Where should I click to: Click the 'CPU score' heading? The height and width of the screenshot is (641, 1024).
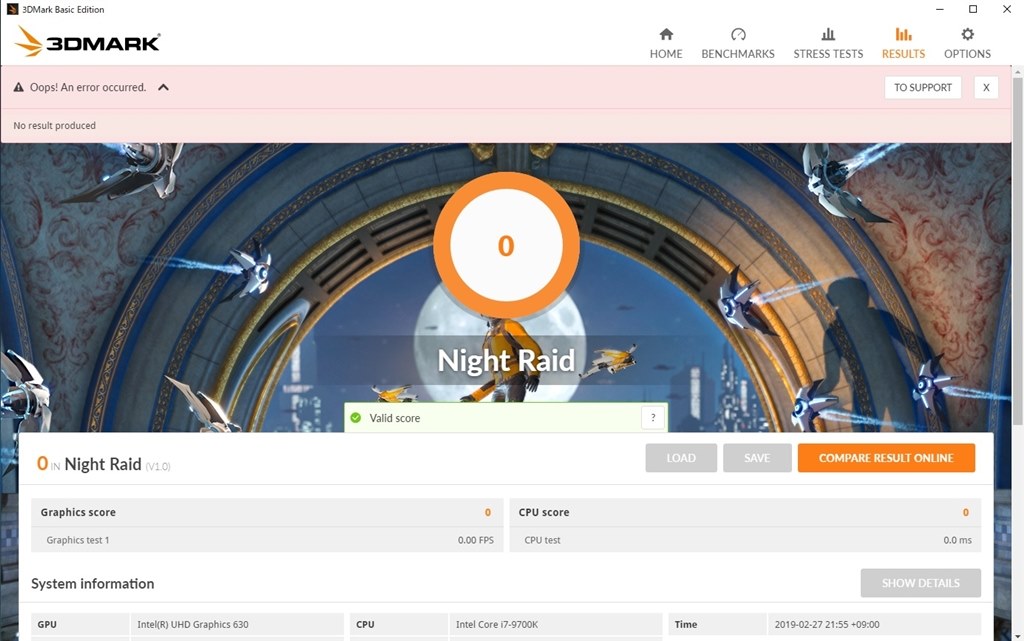543,512
